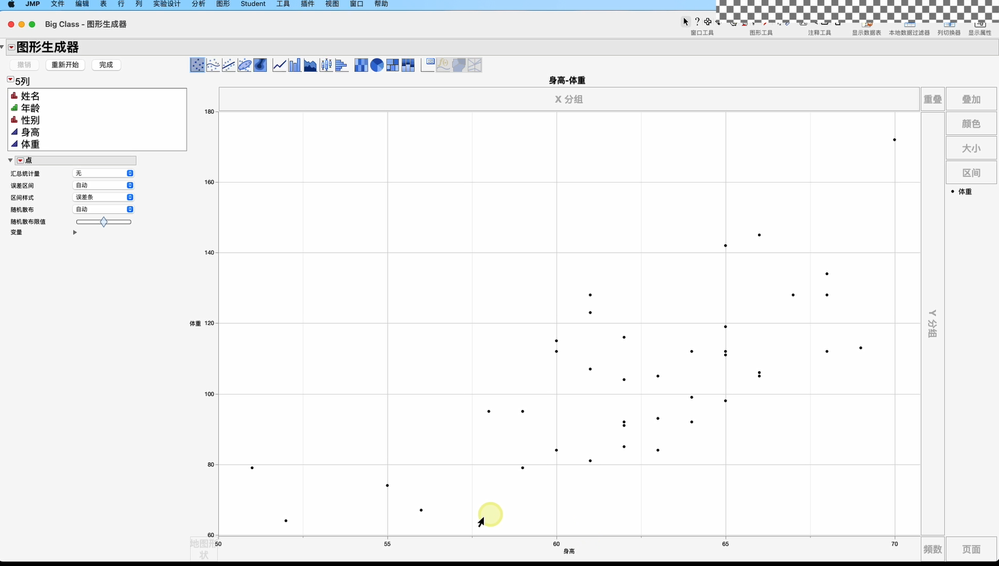999x566 pixels.
Task: Open the 帮助 menu
Action: click(381, 4)
